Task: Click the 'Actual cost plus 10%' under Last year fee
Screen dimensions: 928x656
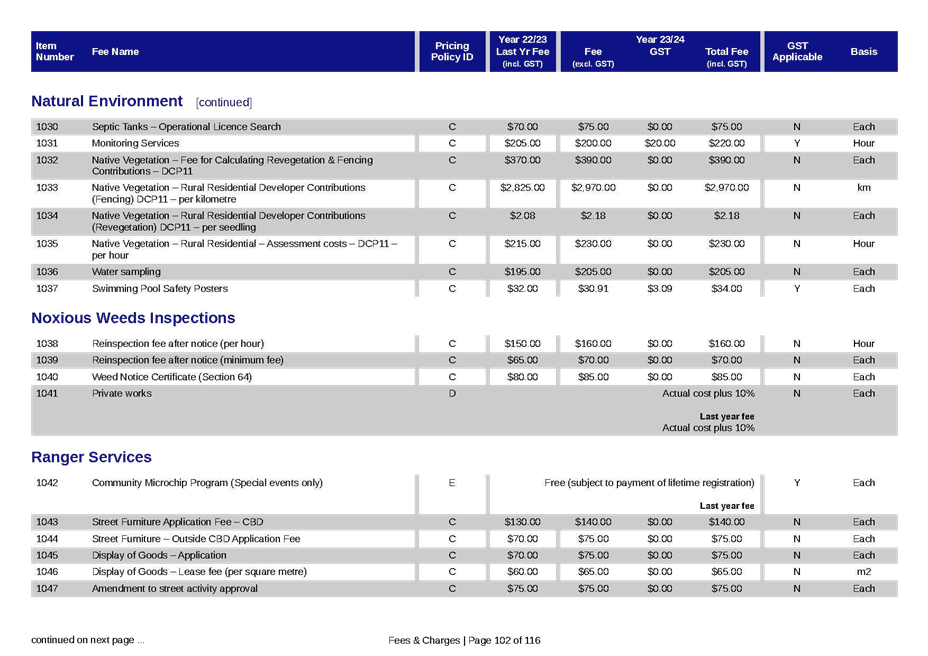Action: (x=708, y=428)
